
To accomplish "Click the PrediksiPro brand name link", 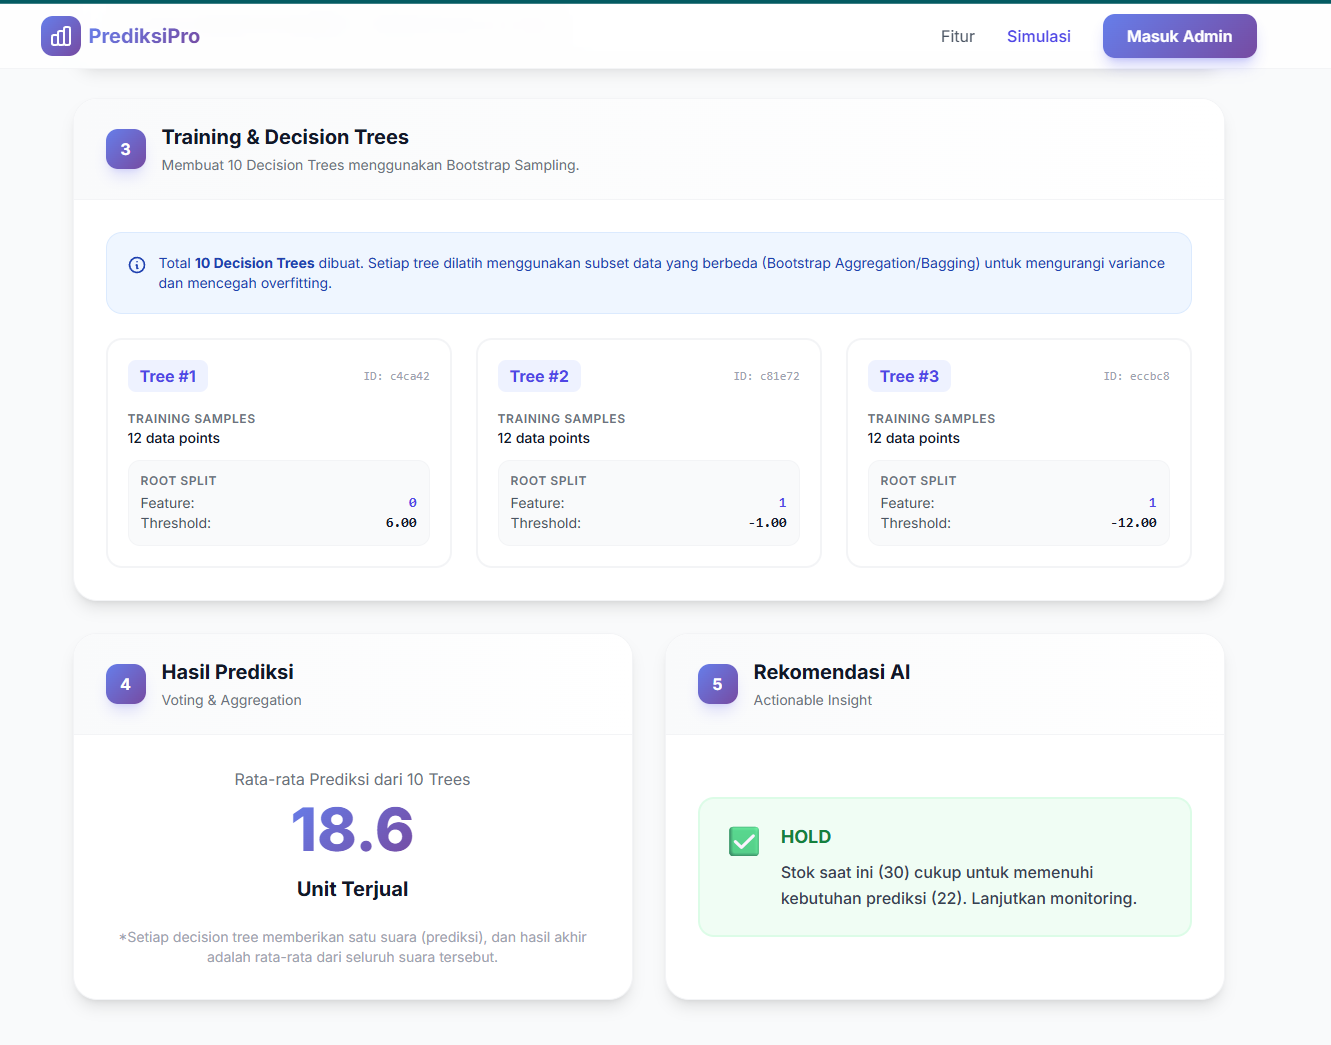I will point(144,36).
